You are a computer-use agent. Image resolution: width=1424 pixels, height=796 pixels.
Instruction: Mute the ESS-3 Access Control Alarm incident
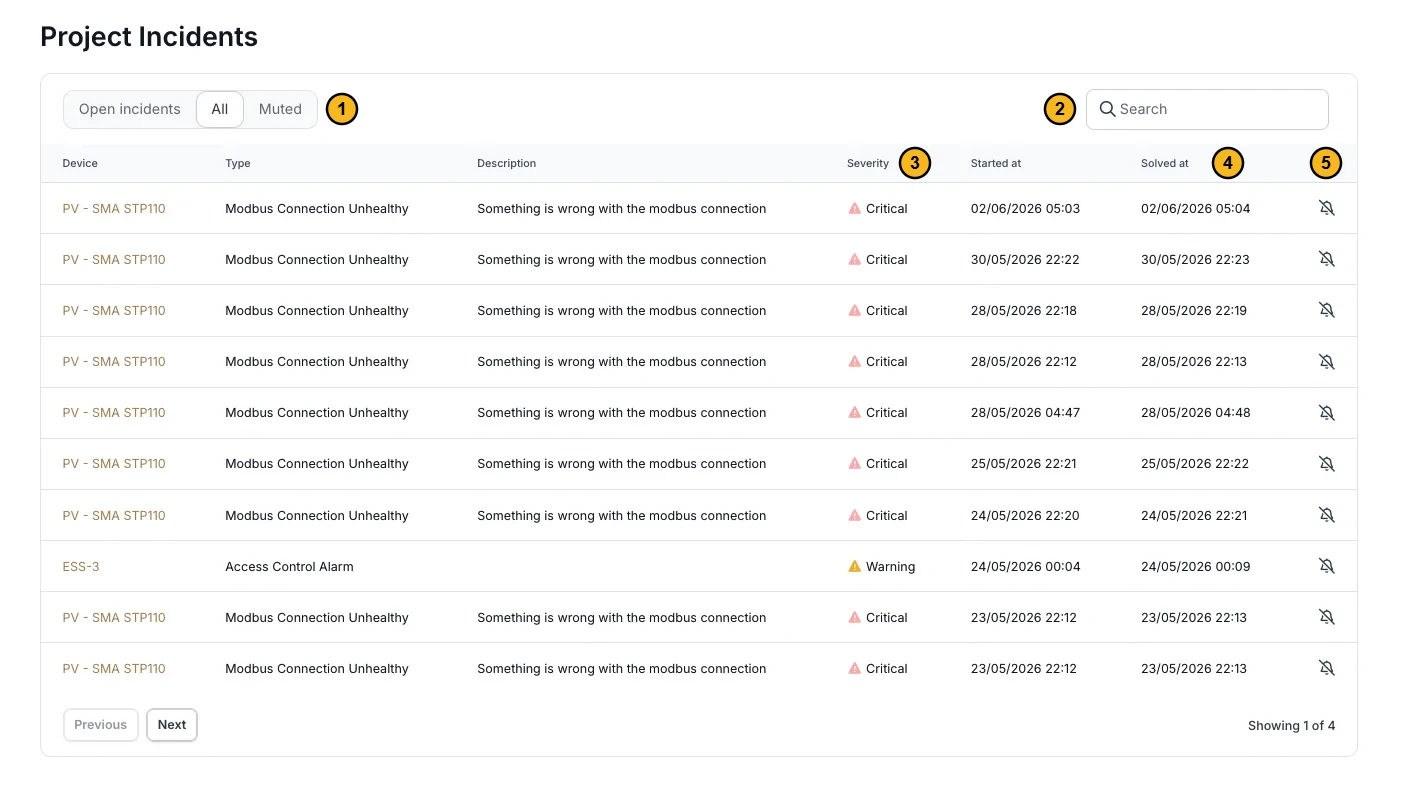coord(1326,566)
